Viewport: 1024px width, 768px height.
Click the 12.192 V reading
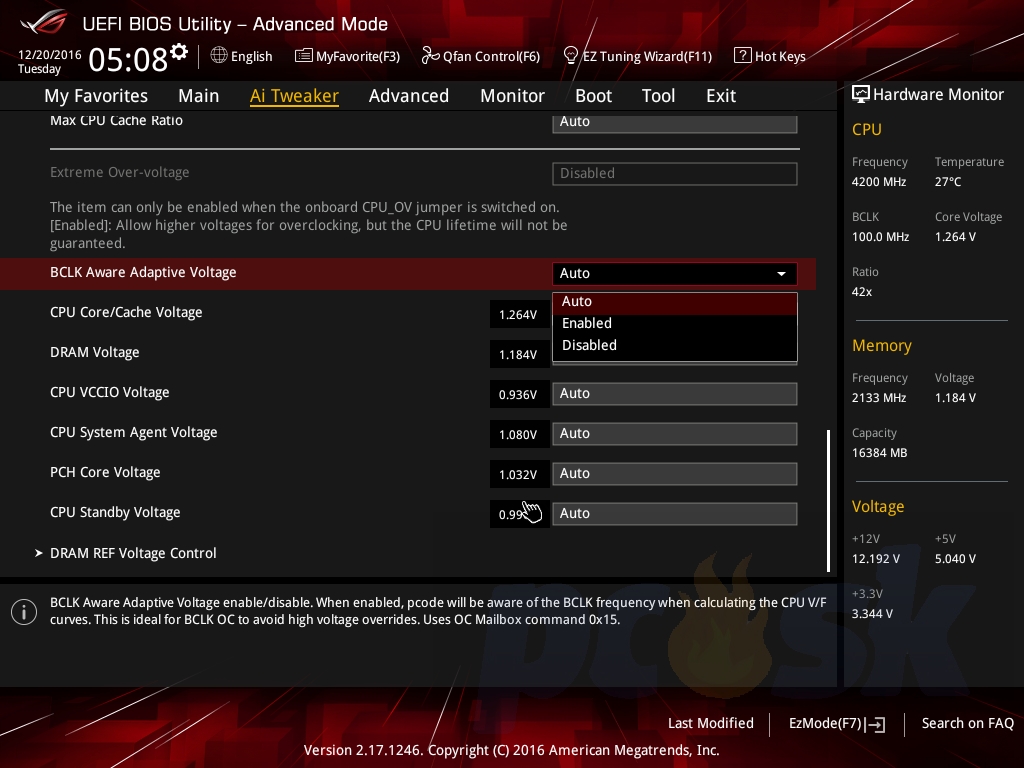point(876,559)
